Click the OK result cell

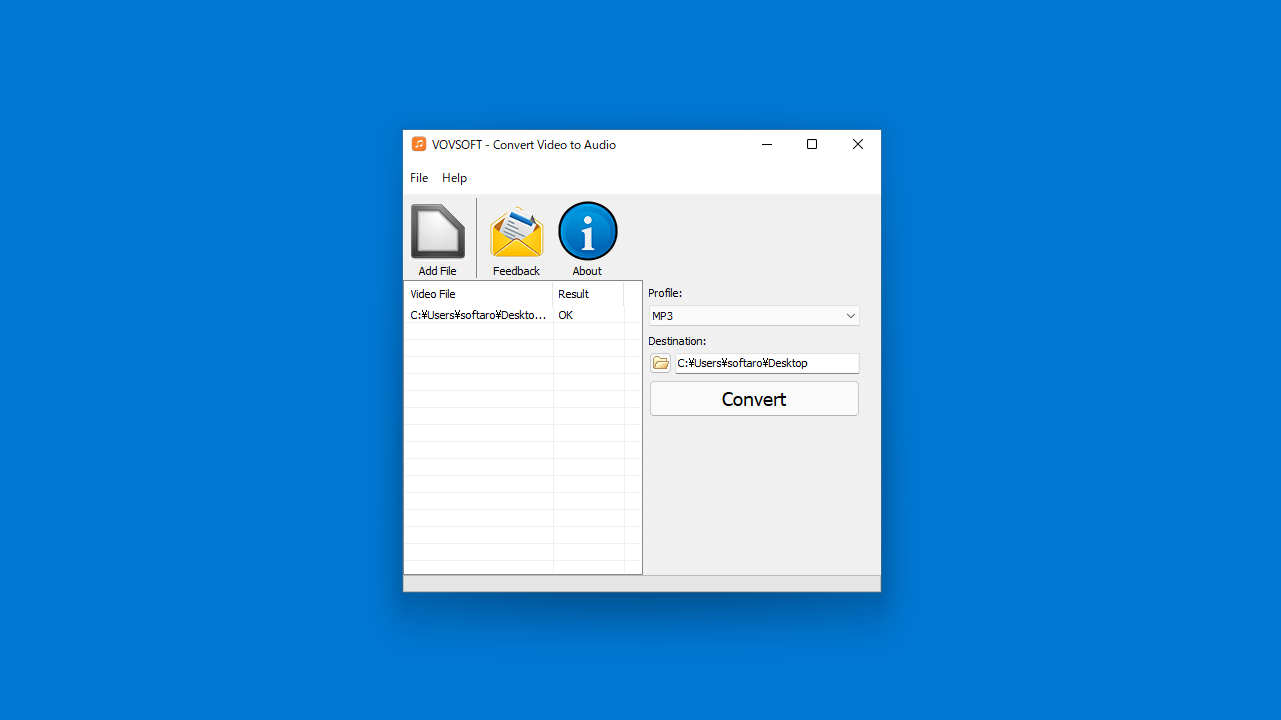click(x=566, y=315)
